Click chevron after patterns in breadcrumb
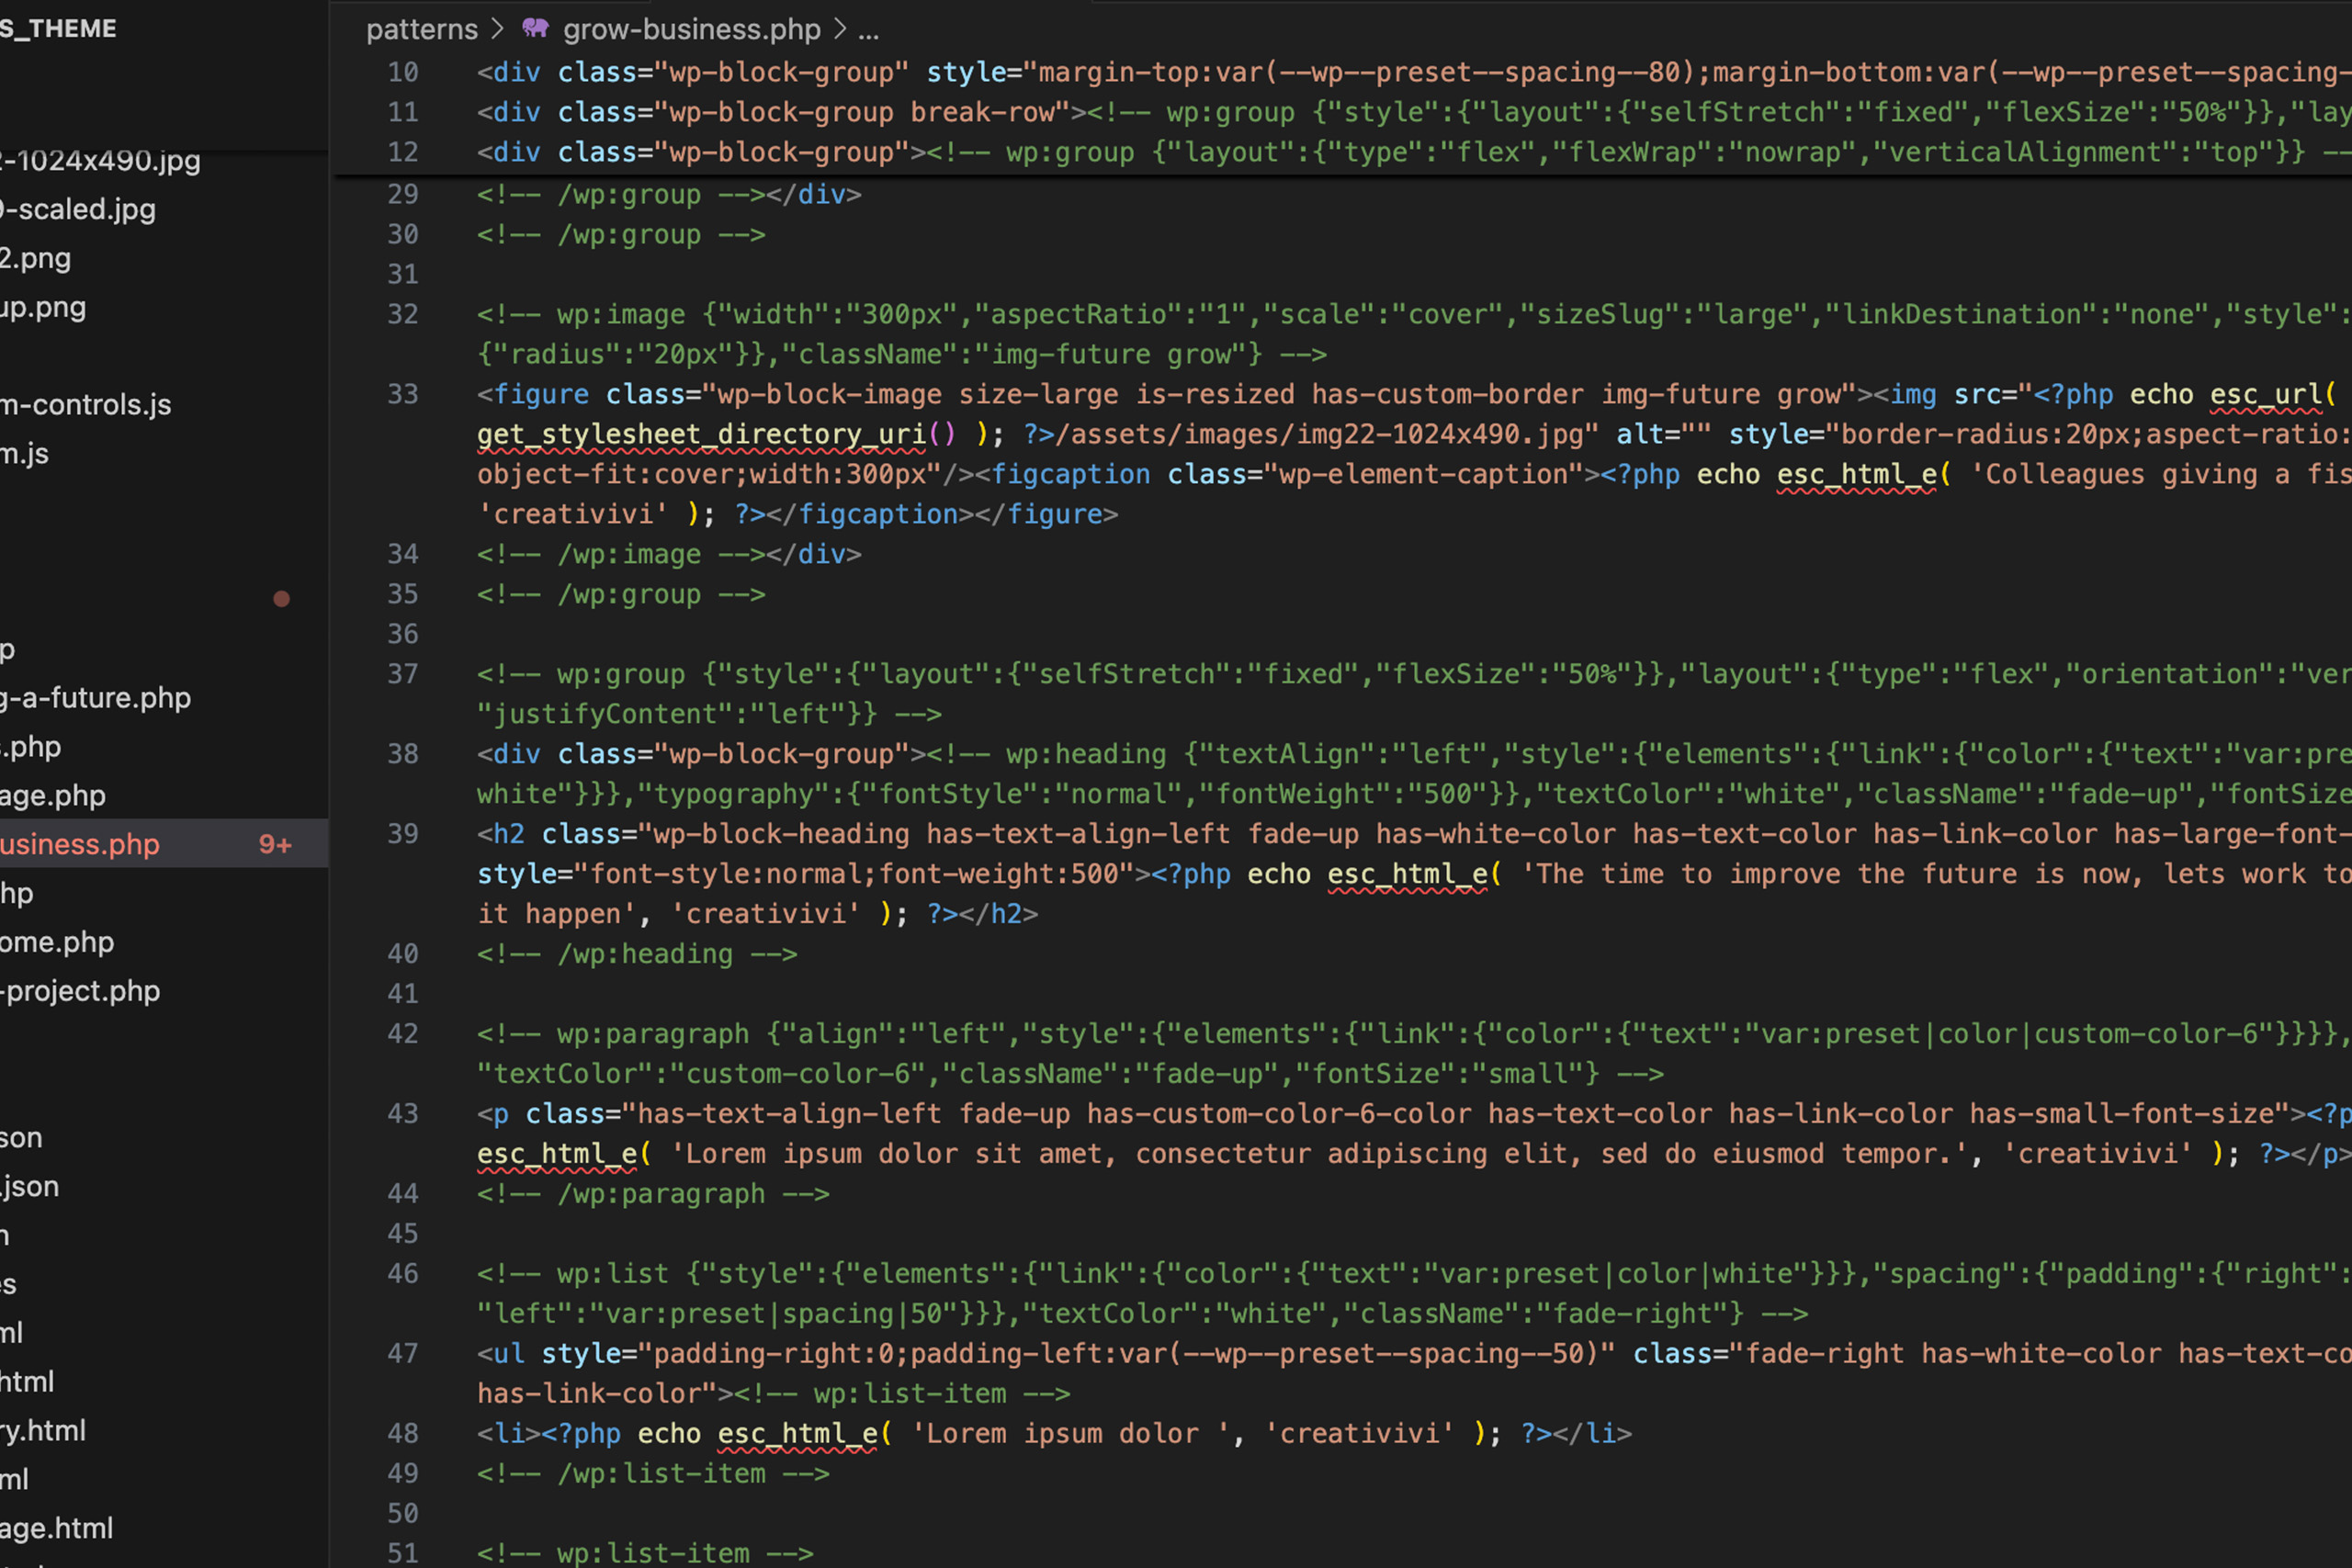Image resolution: width=2352 pixels, height=1568 pixels. (x=497, y=29)
